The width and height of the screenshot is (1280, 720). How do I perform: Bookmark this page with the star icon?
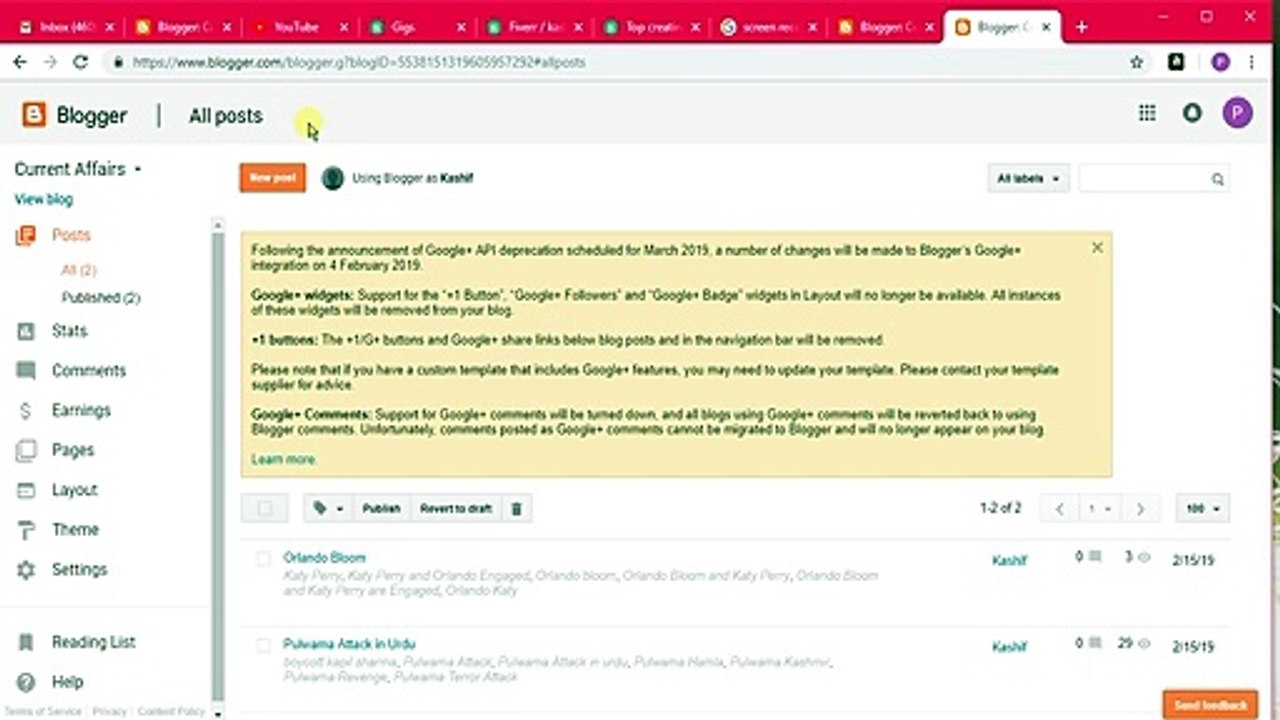click(x=1136, y=62)
